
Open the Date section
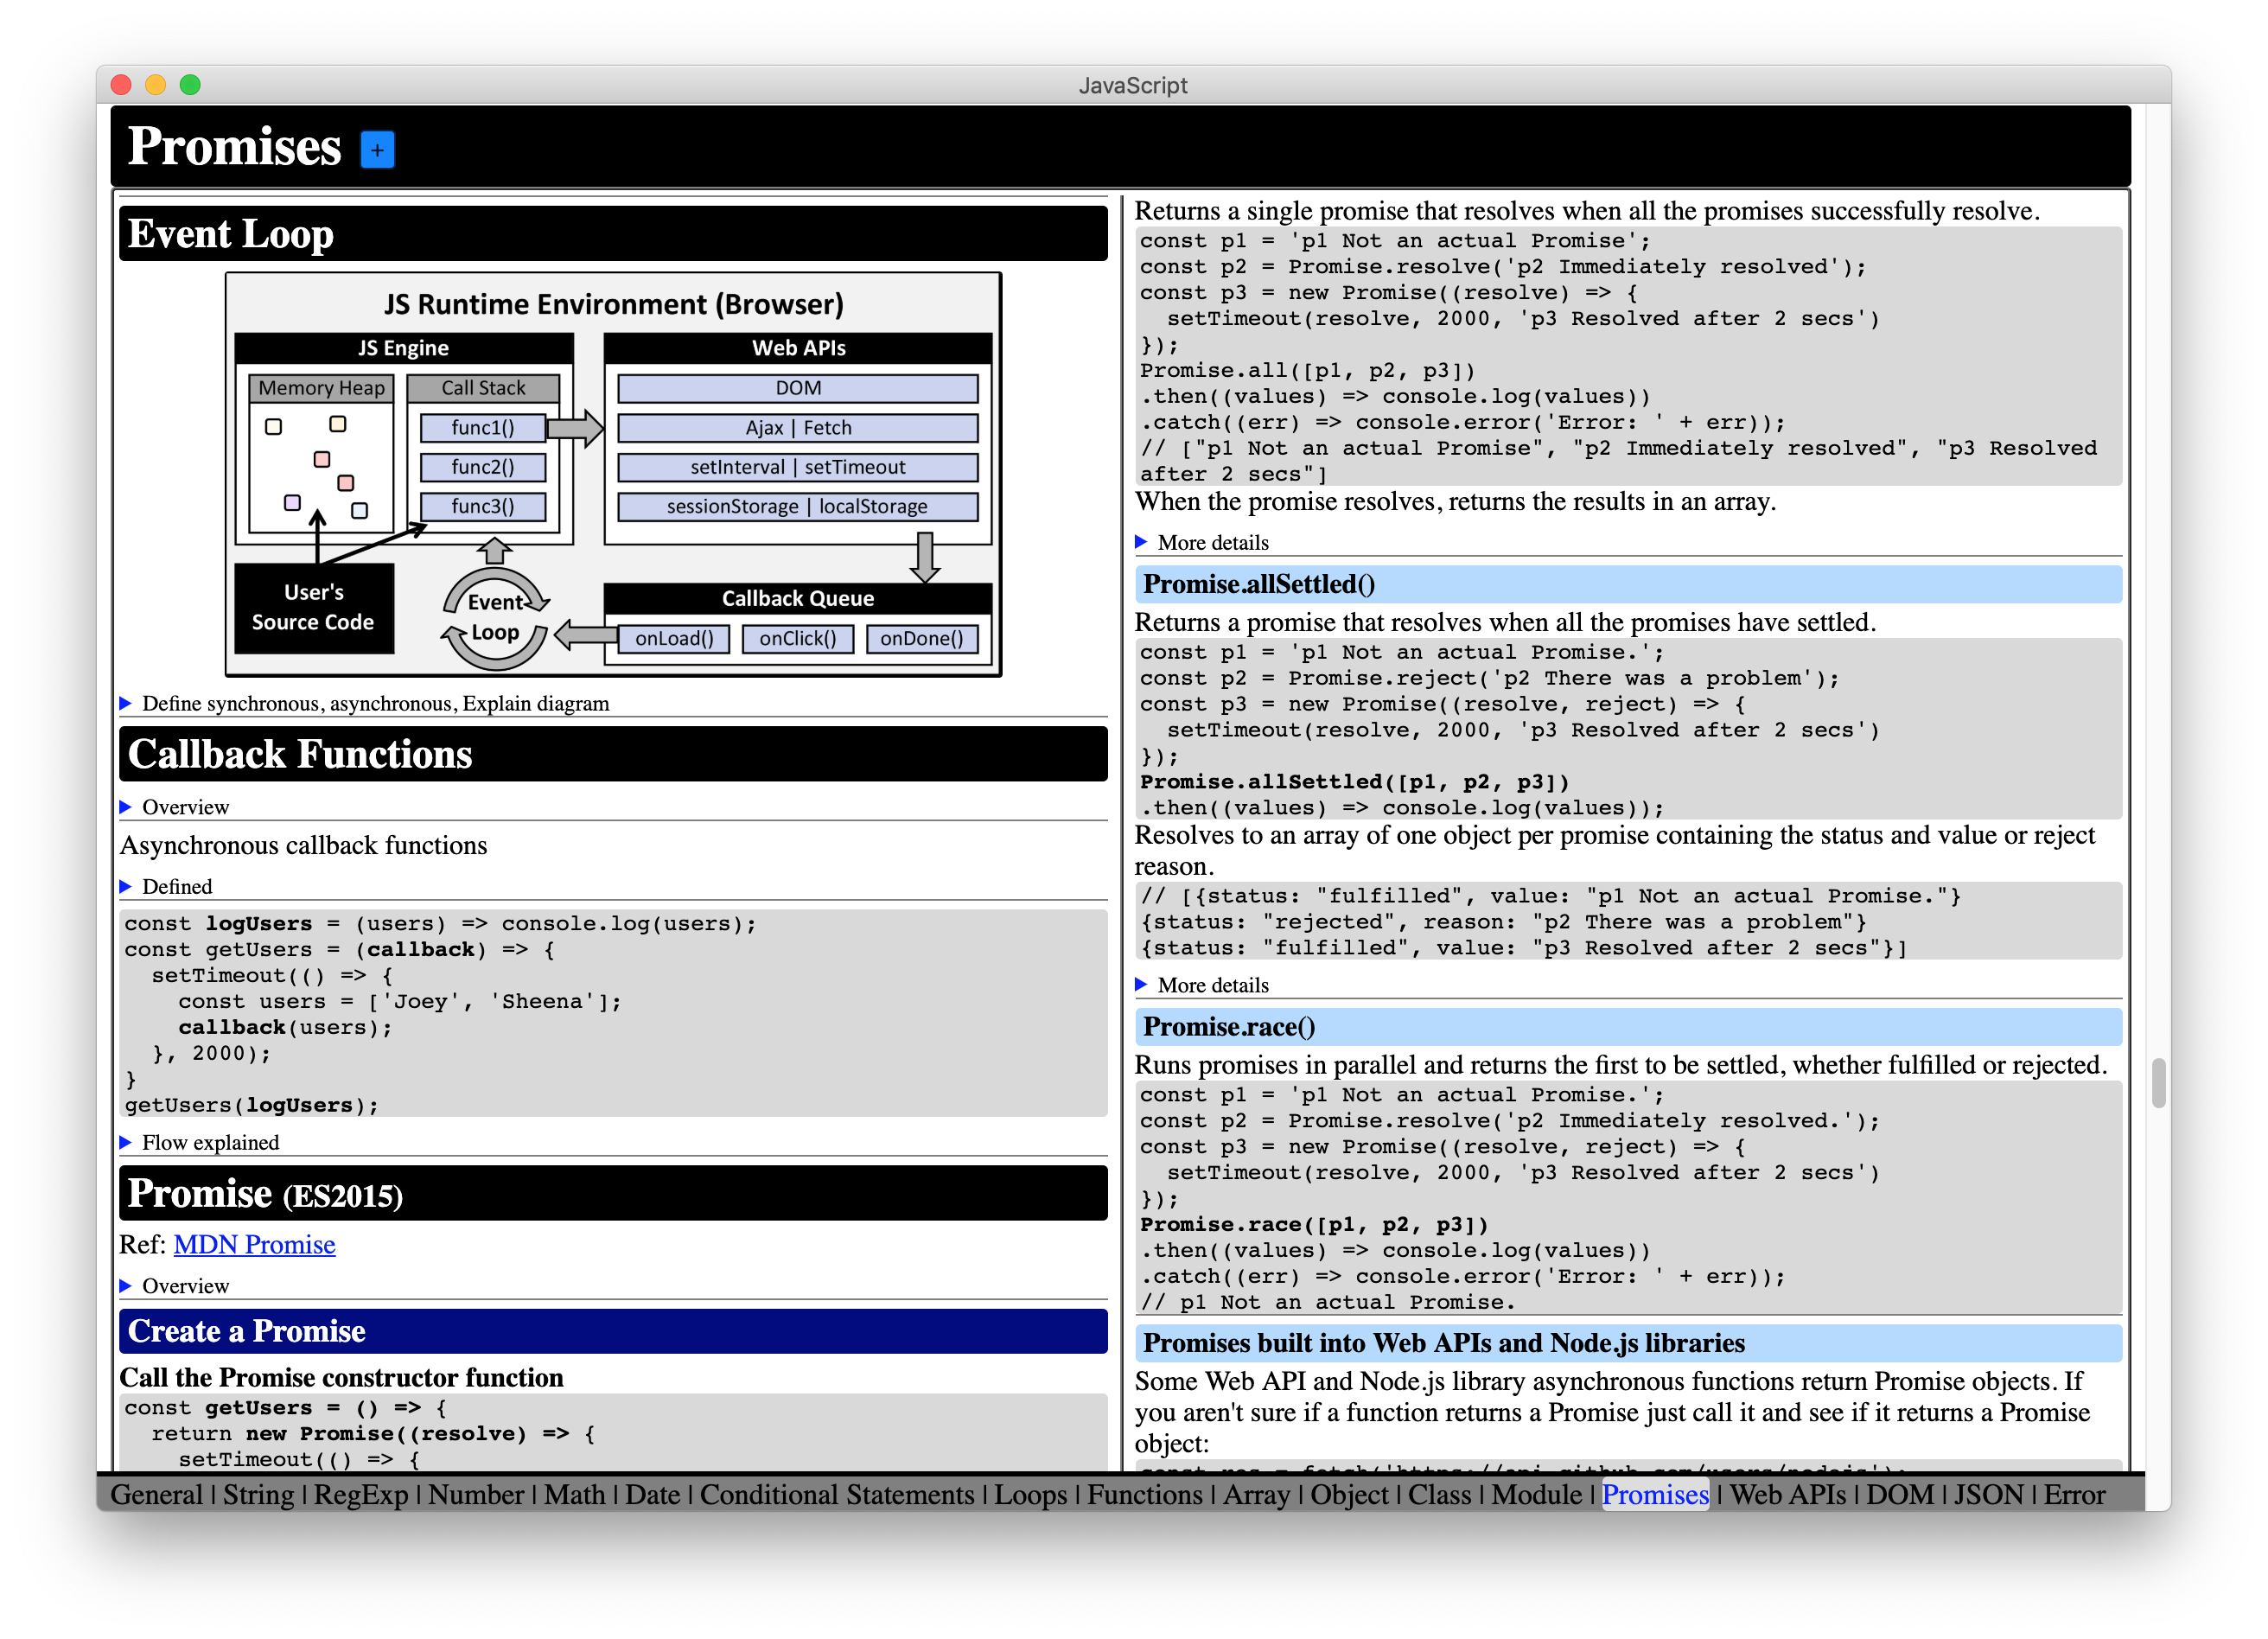[653, 1494]
